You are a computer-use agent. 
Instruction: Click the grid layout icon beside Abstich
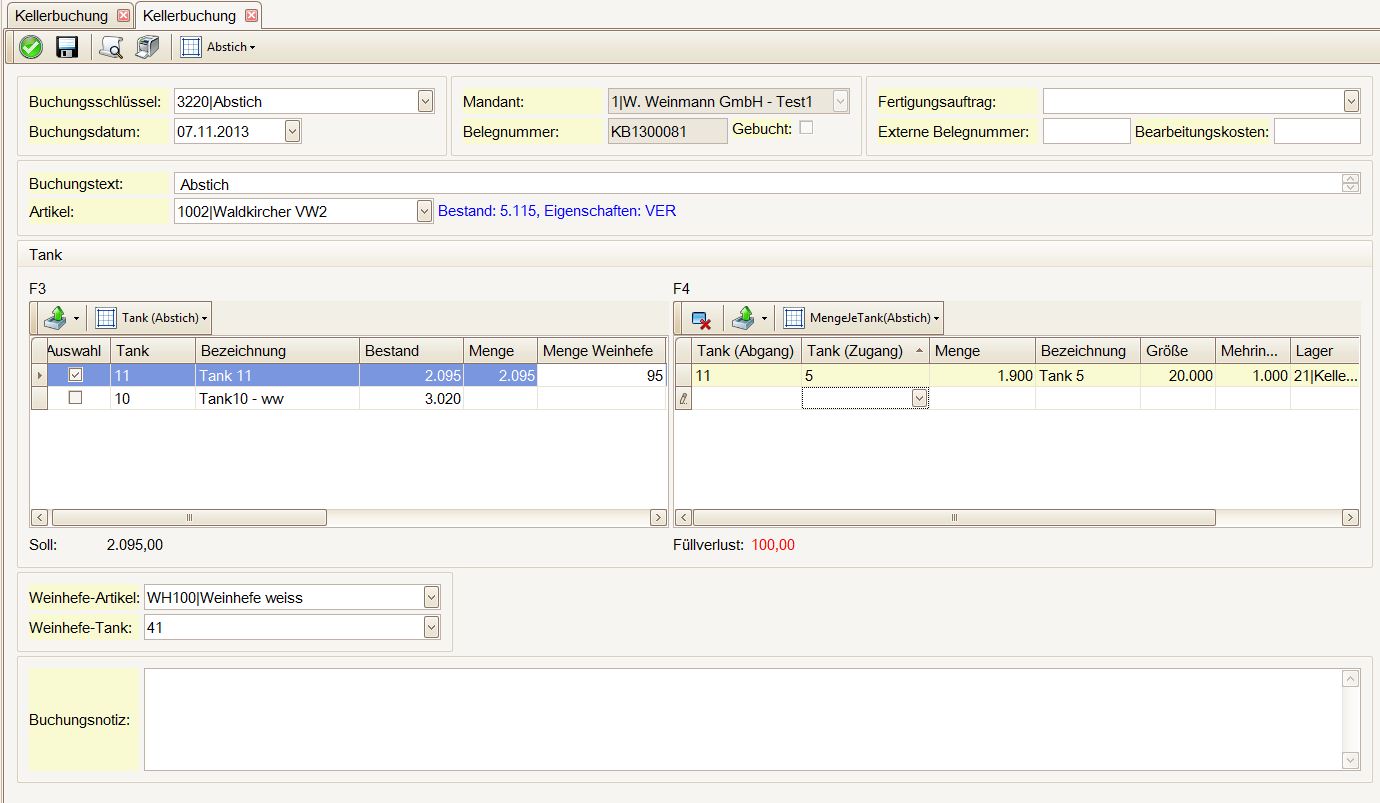click(x=191, y=47)
